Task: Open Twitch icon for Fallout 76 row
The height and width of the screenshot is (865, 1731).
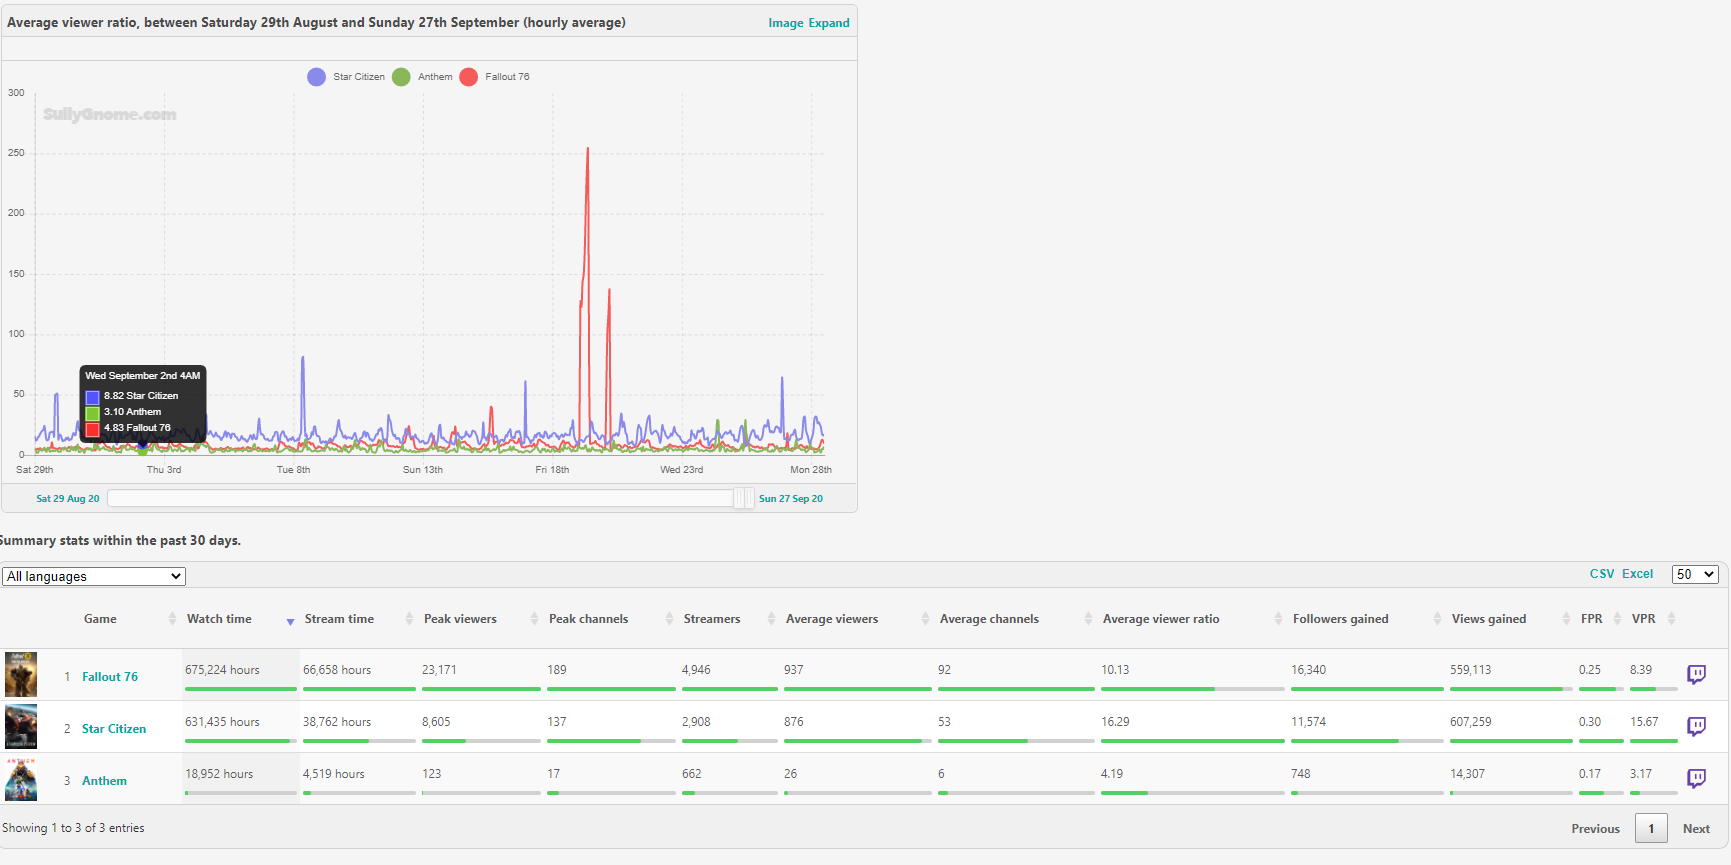Action: (1696, 674)
